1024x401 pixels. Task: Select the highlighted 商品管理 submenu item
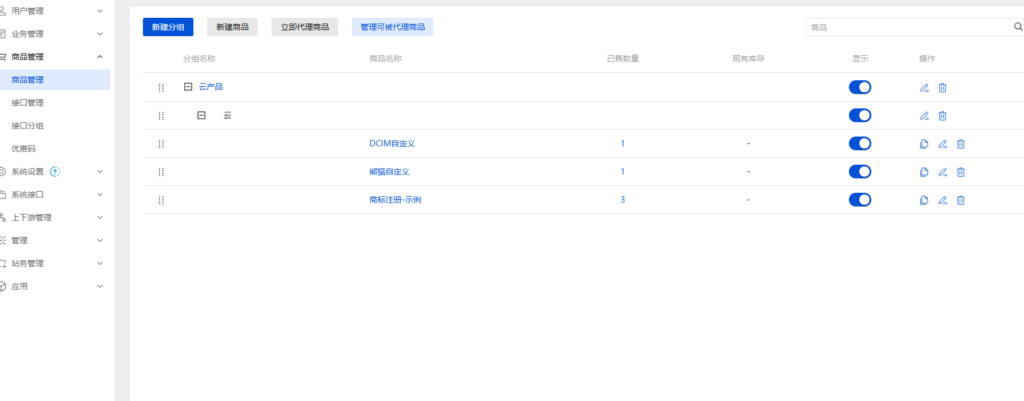click(x=55, y=80)
